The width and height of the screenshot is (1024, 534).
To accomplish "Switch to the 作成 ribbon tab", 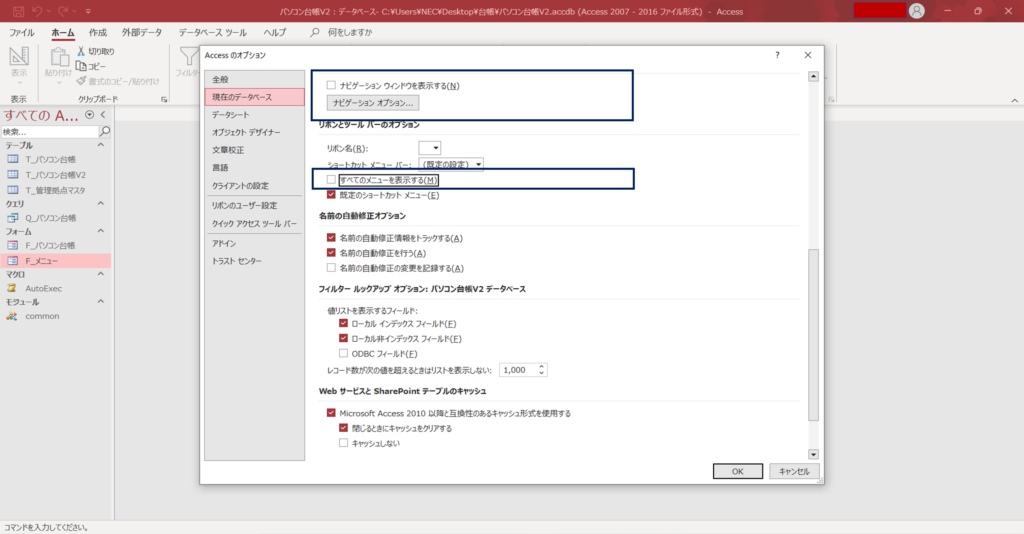I will click(98, 32).
